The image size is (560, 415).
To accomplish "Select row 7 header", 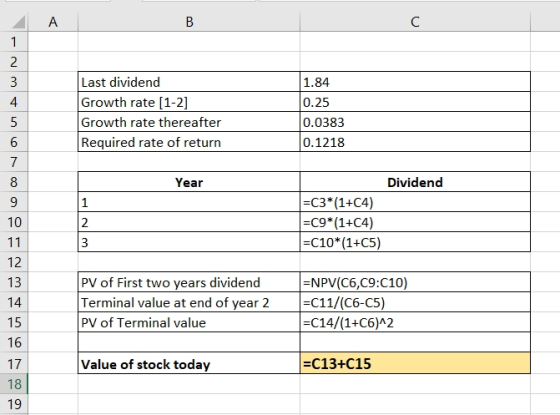I will (x=14, y=162).
